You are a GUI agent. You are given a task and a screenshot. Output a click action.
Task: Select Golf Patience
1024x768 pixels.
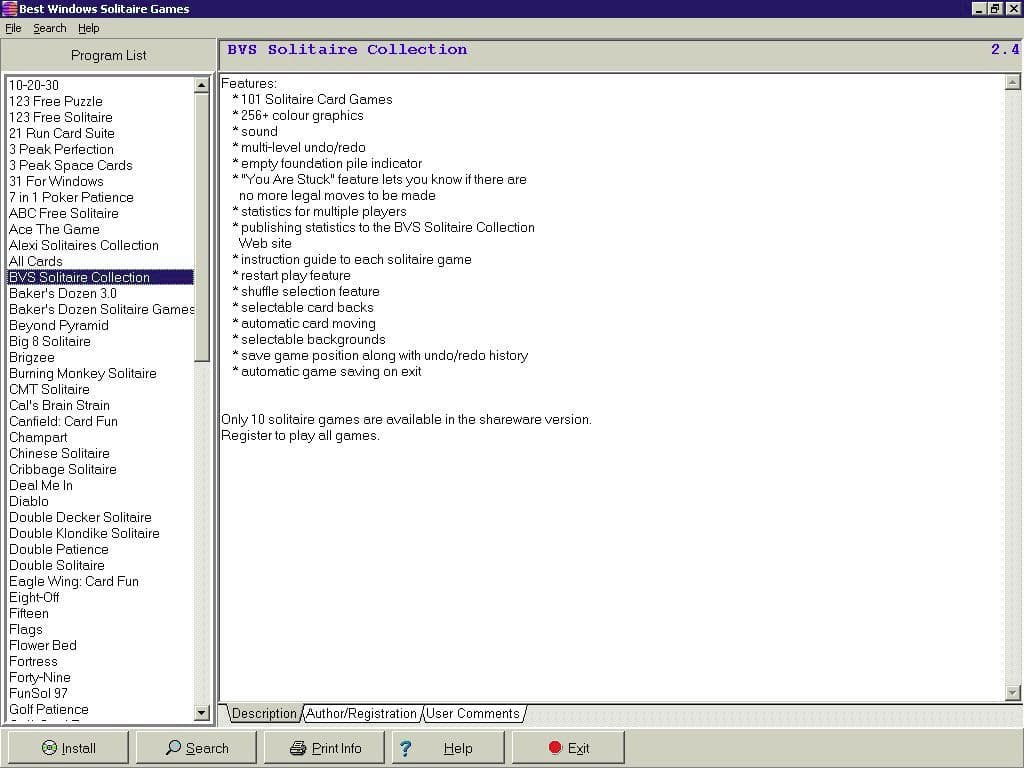[100, 709]
